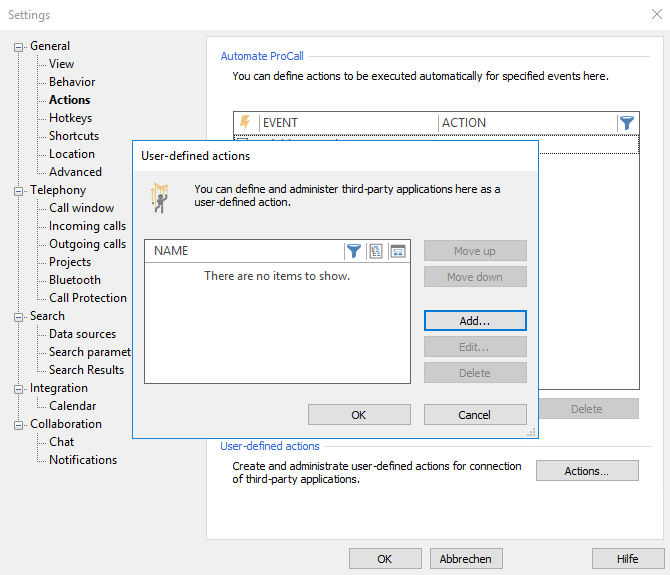Click the lightning bolt column icon
The image size is (670, 575).
point(246,123)
